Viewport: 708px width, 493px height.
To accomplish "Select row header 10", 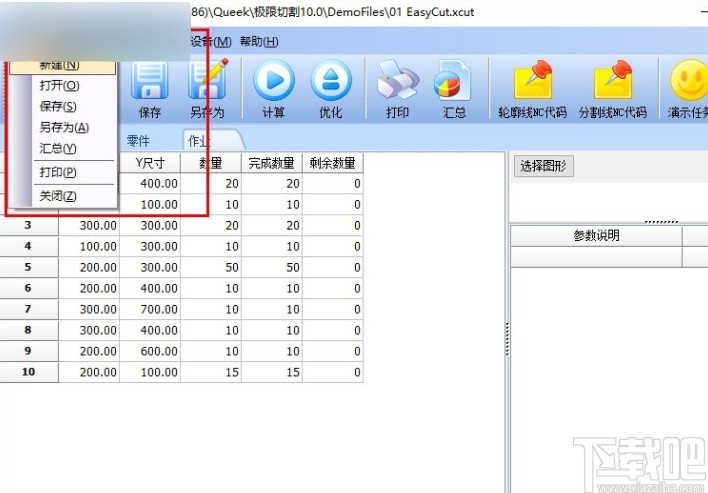I will (x=28, y=372).
